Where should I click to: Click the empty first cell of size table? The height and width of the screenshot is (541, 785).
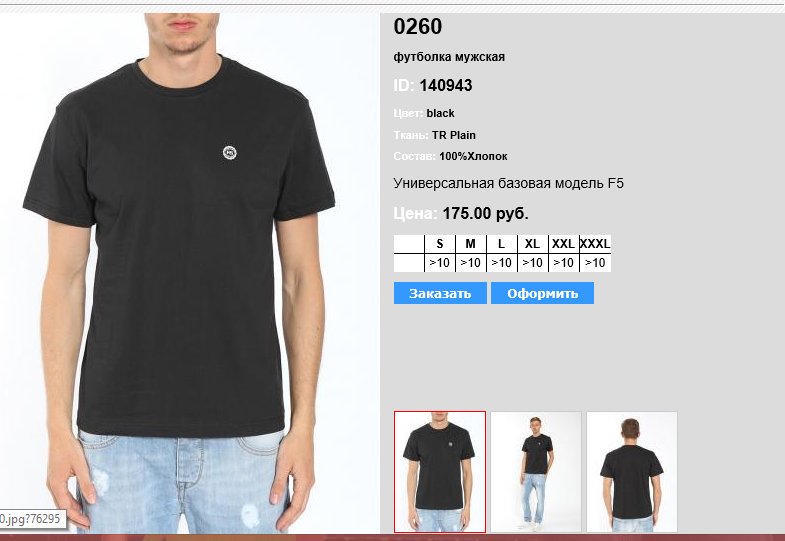pos(409,244)
